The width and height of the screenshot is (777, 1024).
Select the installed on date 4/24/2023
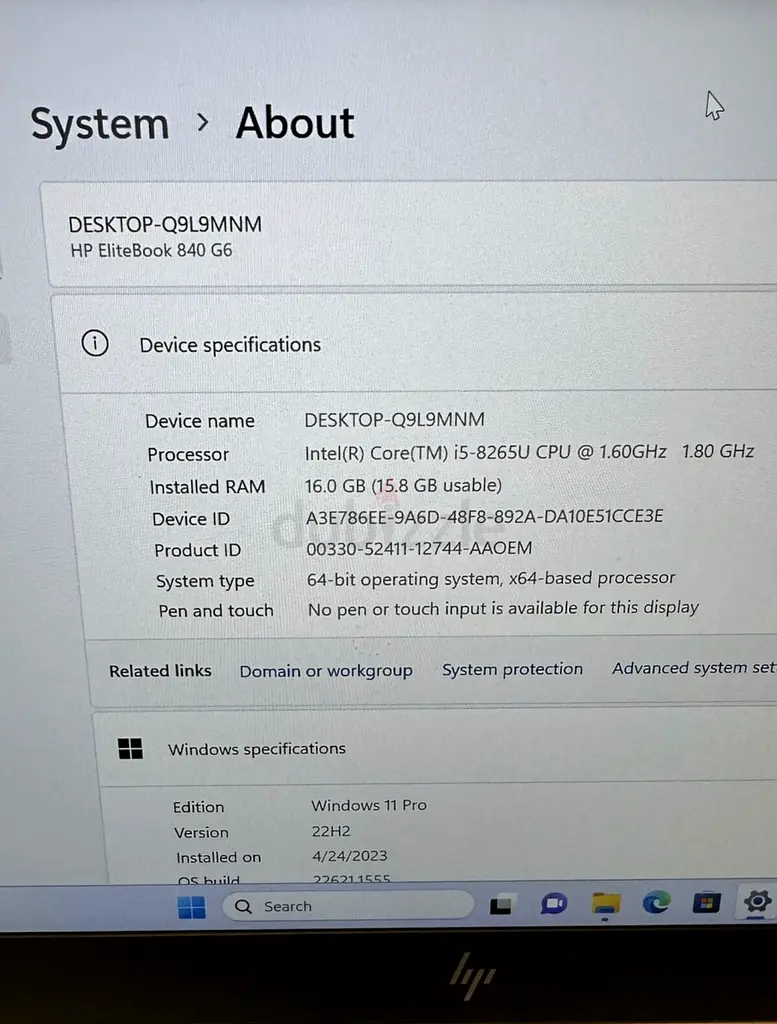(350, 856)
